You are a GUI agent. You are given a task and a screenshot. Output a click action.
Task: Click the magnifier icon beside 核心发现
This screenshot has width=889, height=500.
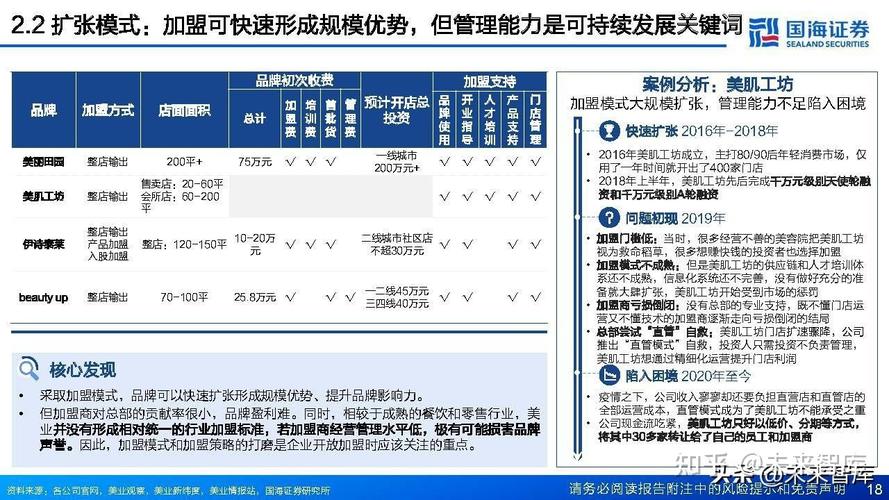click(28, 368)
